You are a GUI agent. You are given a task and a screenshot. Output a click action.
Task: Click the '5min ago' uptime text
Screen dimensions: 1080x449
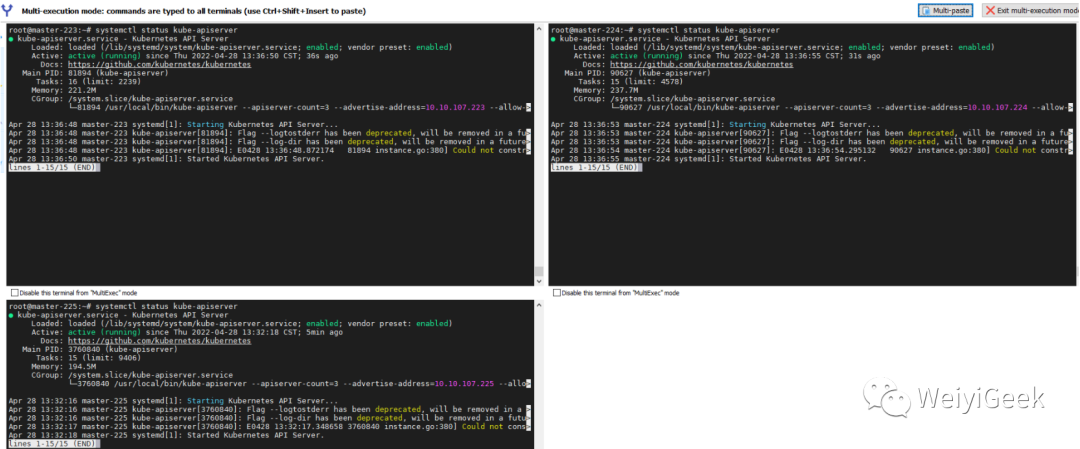coord(324,332)
